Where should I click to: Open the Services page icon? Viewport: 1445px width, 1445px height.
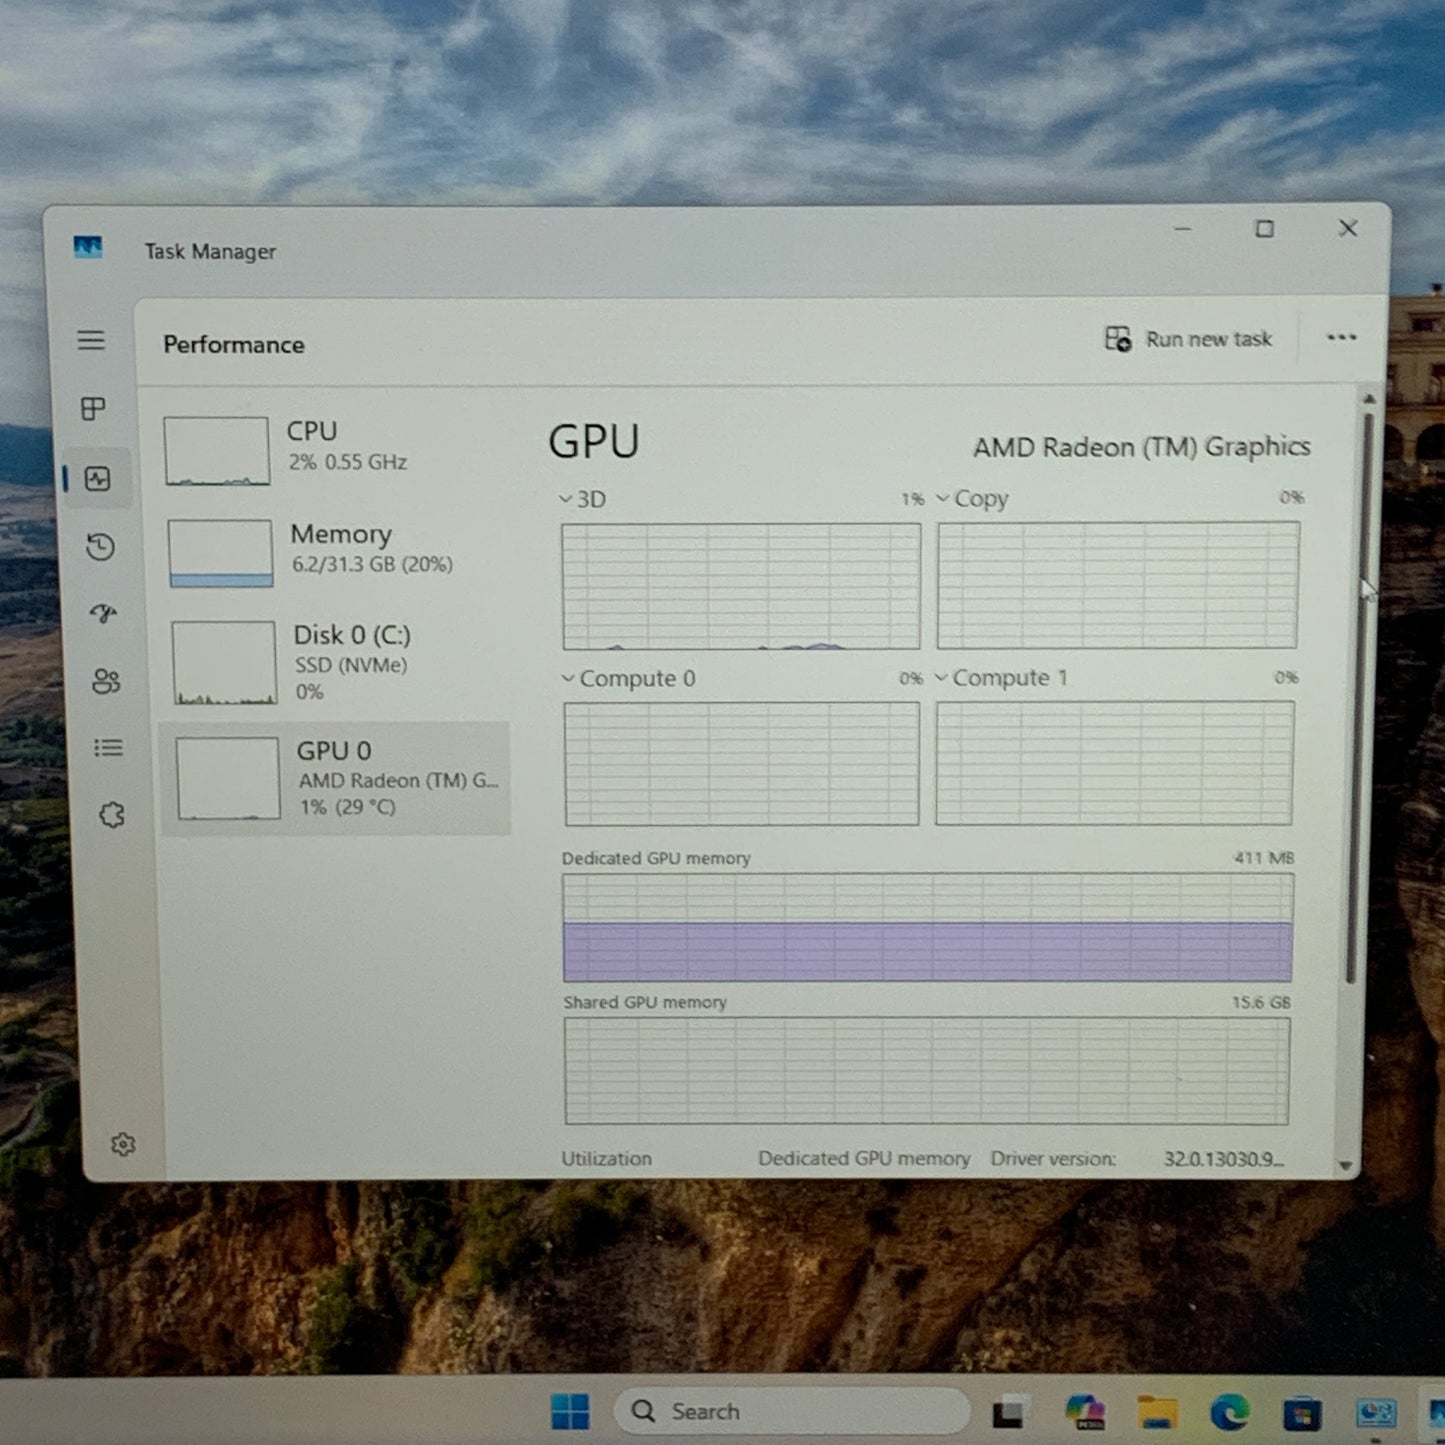[x=109, y=815]
